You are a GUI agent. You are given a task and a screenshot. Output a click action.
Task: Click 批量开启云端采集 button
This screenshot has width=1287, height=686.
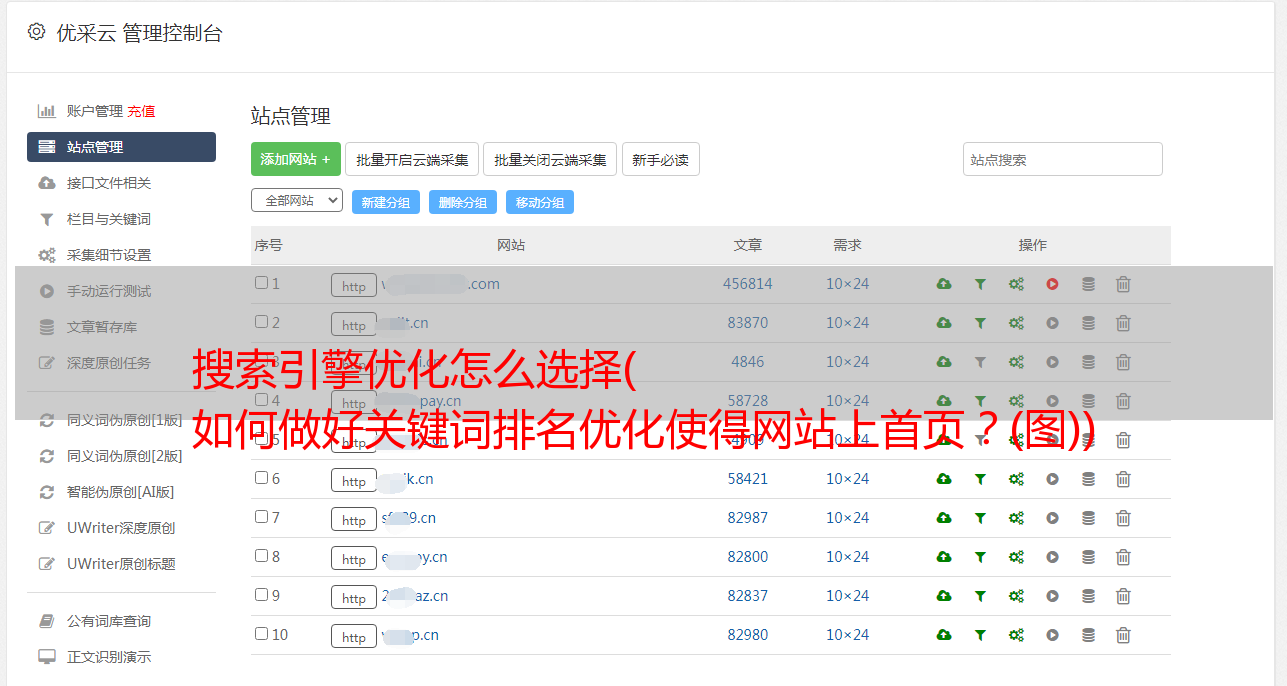pos(412,159)
